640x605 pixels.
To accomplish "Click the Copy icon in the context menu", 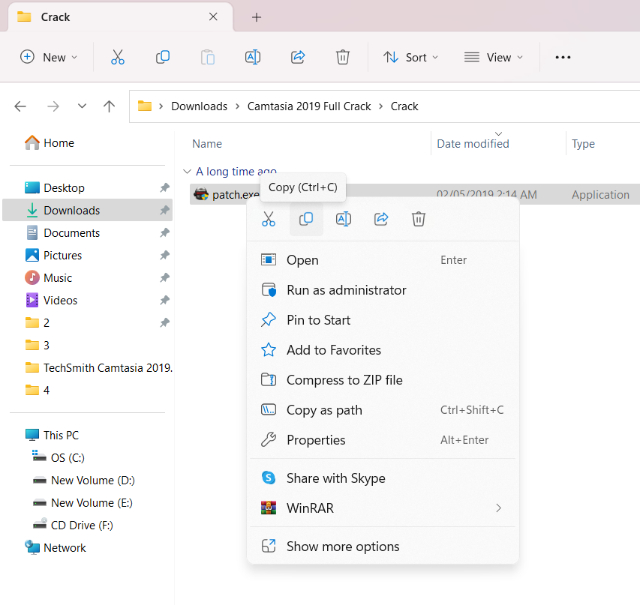I will point(306,219).
